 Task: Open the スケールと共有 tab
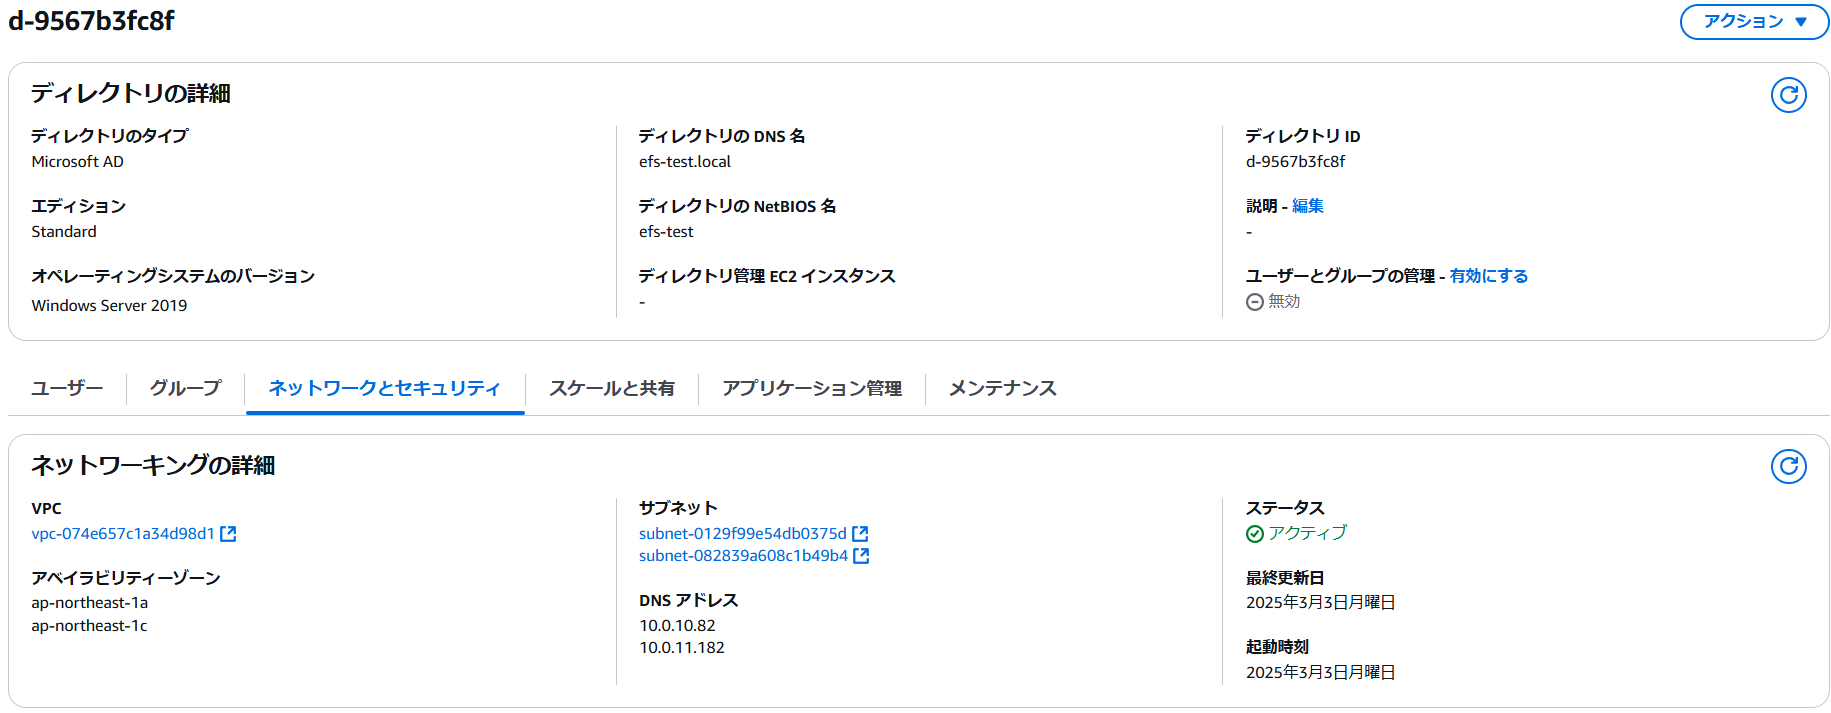point(612,388)
